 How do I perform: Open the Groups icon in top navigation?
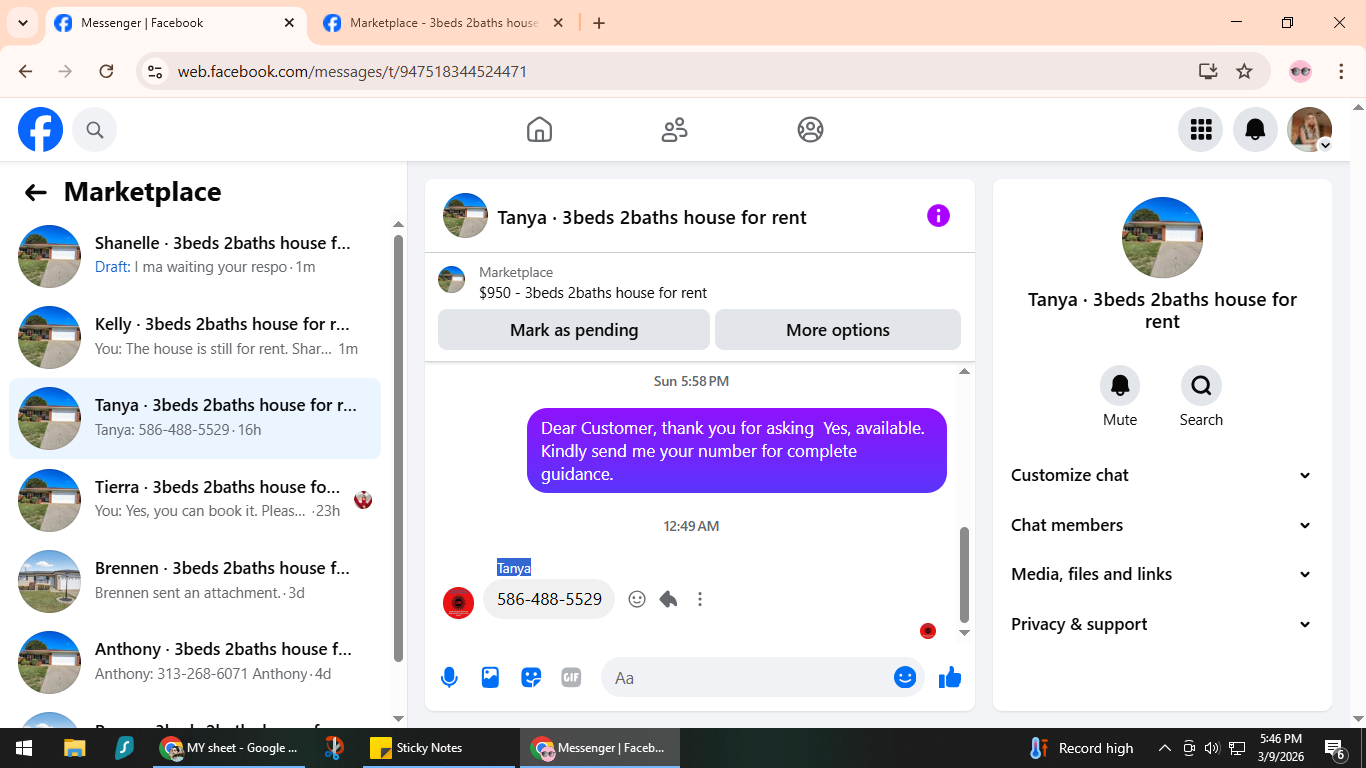[x=810, y=129]
